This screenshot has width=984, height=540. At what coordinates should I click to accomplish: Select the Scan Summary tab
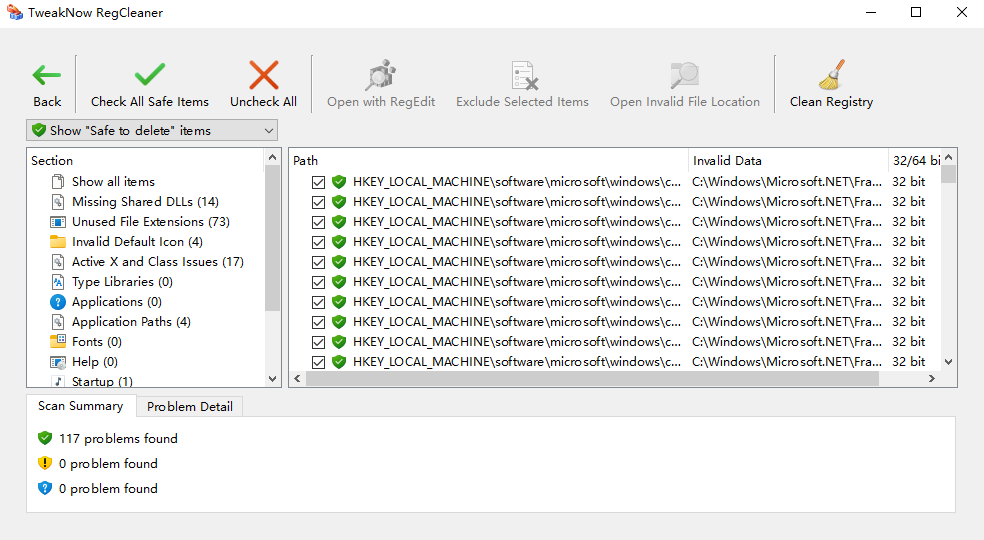coord(80,406)
